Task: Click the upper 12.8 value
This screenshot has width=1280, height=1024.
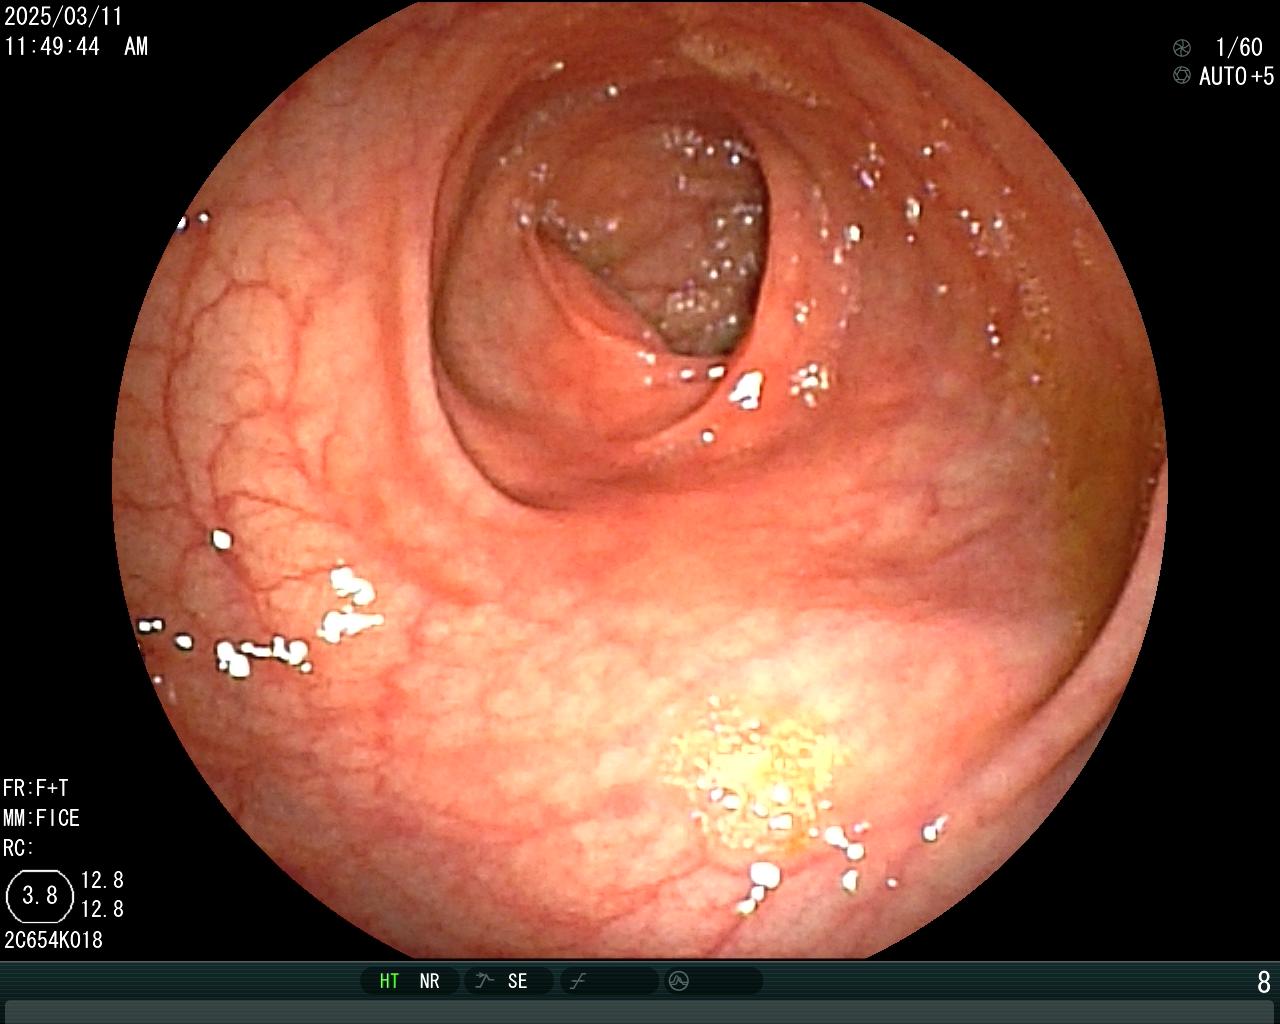Action: click(102, 880)
